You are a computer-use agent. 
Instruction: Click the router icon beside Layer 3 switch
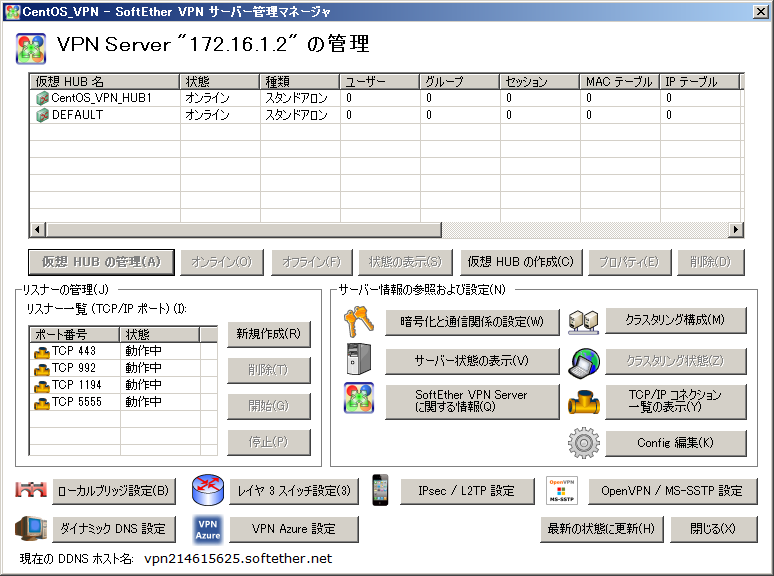point(208,490)
